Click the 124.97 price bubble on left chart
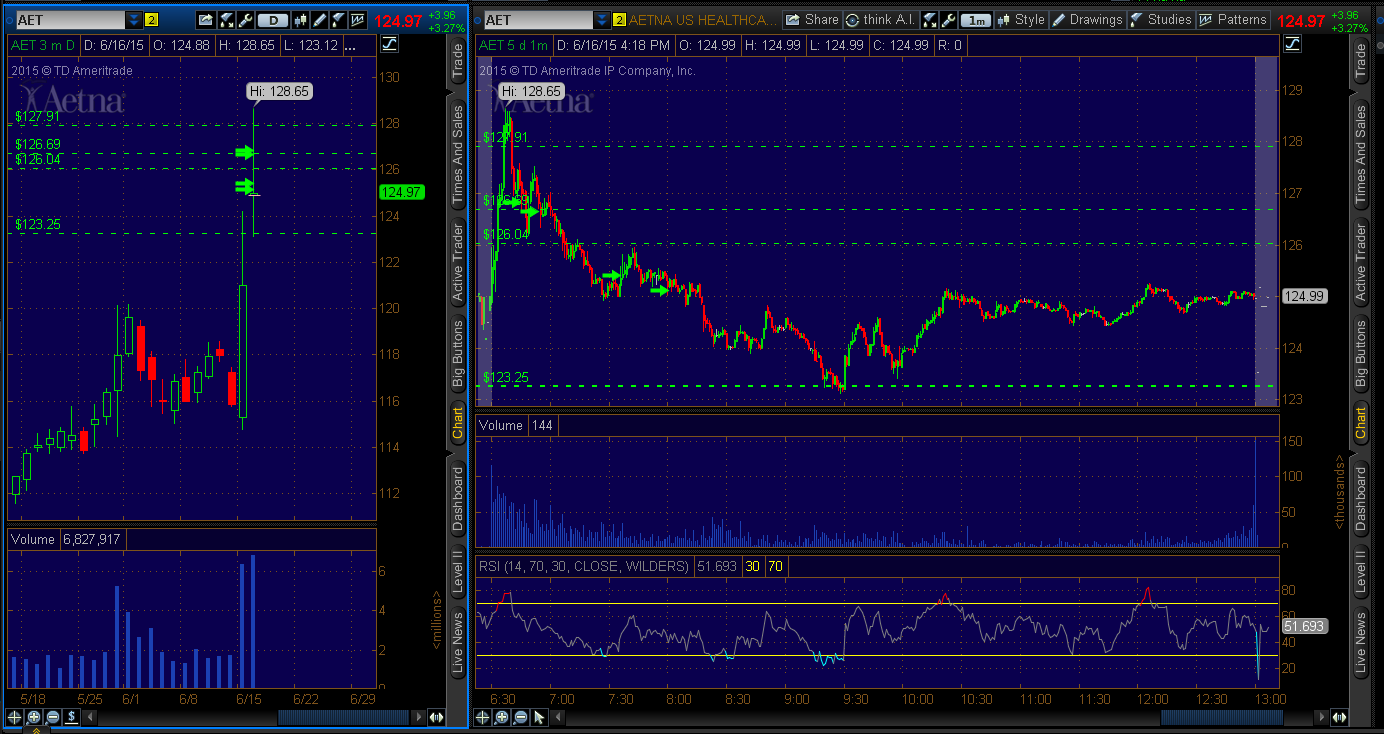This screenshot has height=734, width=1384. [x=403, y=192]
